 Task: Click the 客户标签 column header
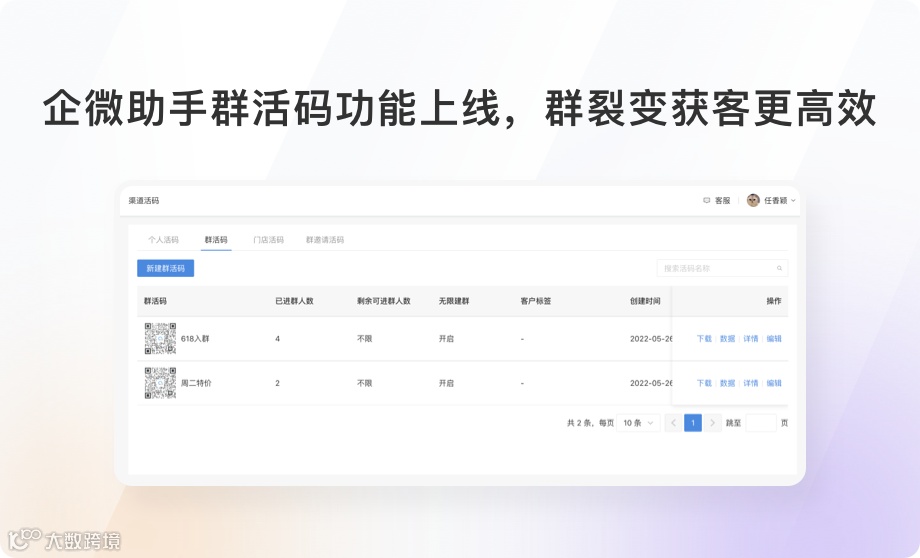(x=536, y=301)
